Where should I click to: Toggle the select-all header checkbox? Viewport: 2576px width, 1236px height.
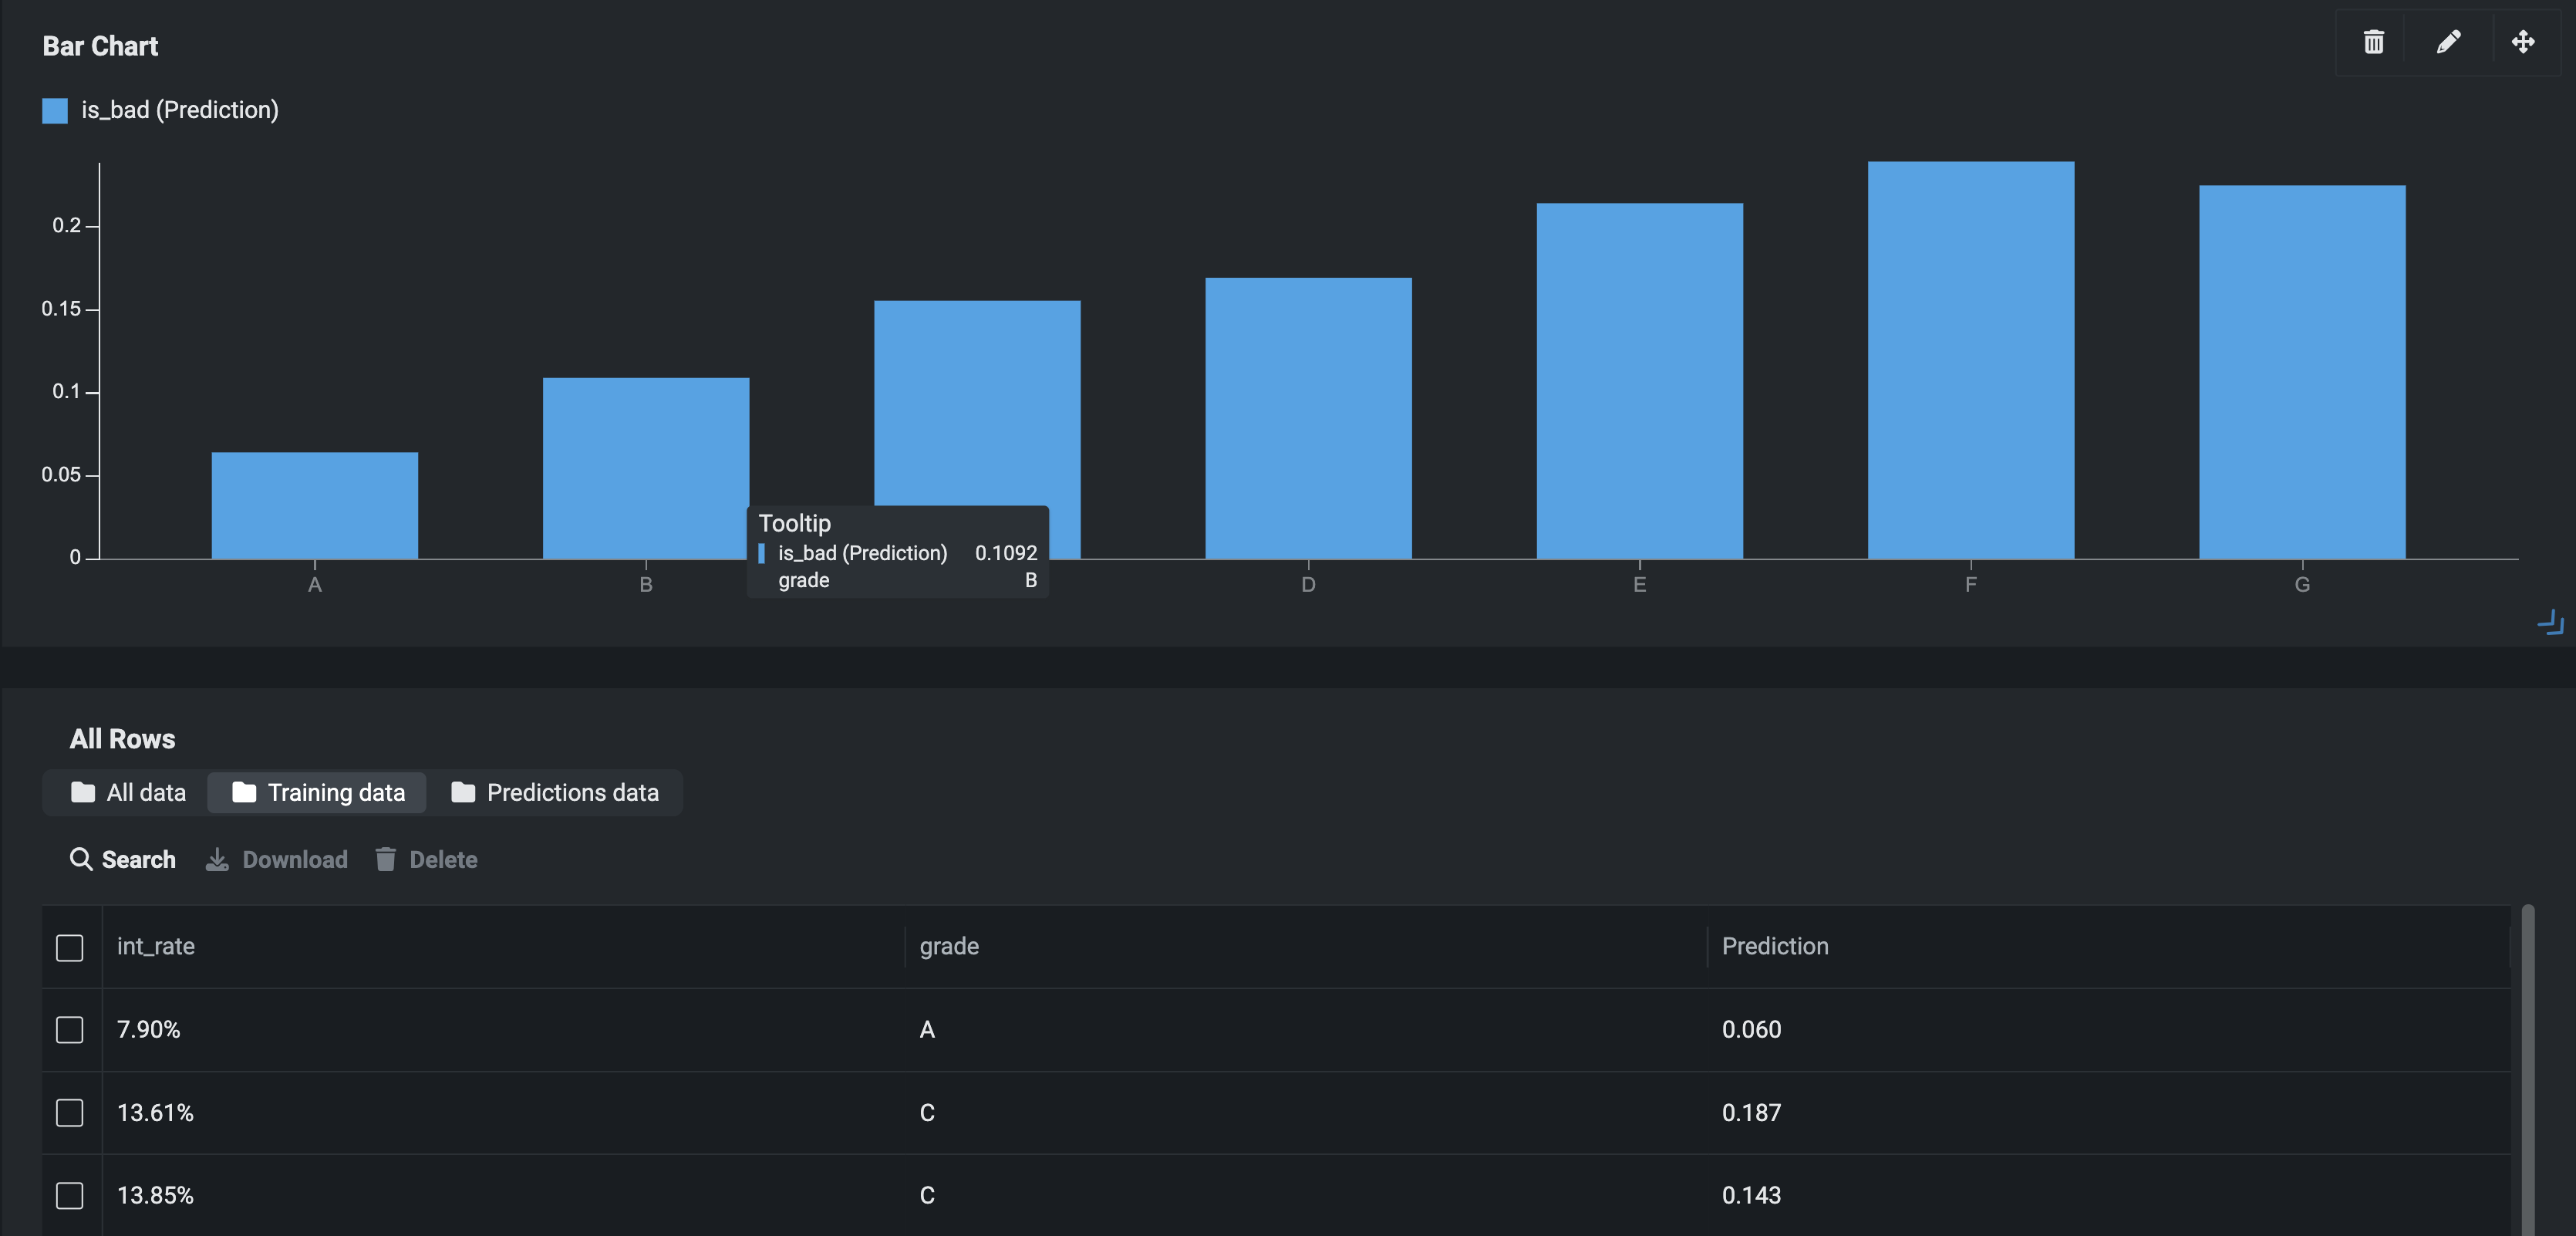pos(70,947)
